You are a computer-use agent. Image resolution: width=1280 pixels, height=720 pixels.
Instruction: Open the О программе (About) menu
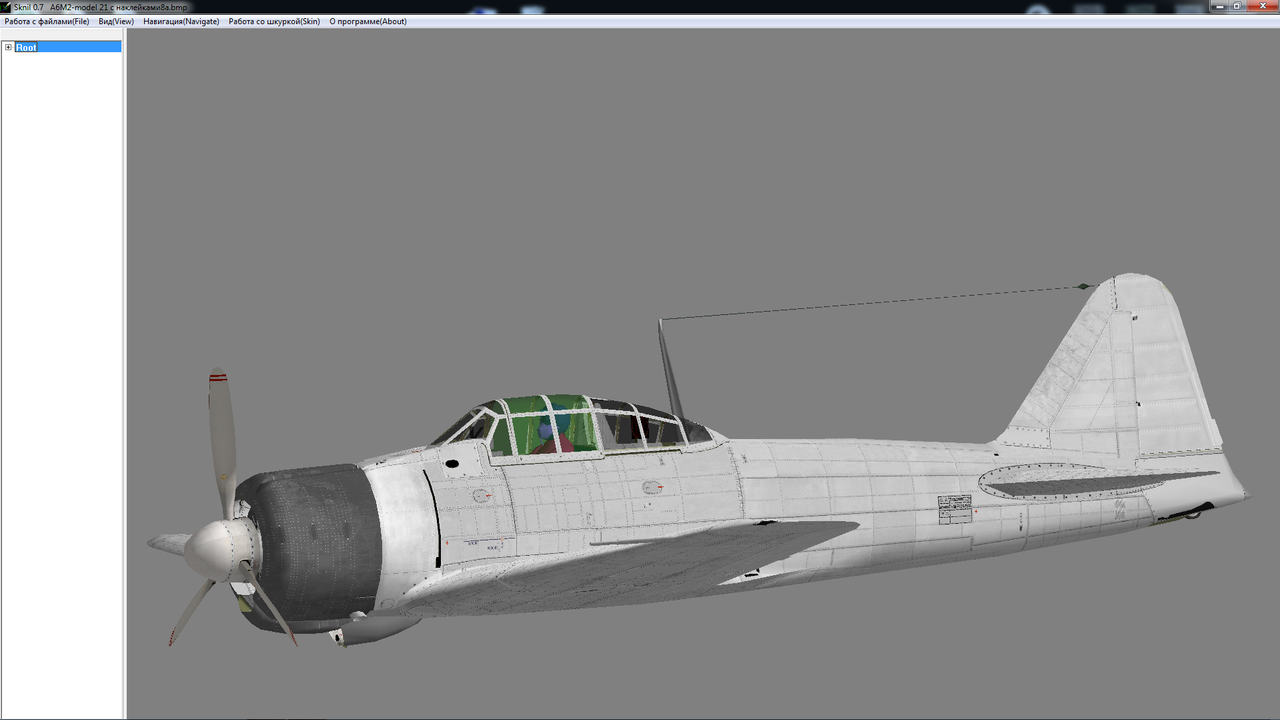[x=368, y=21]
